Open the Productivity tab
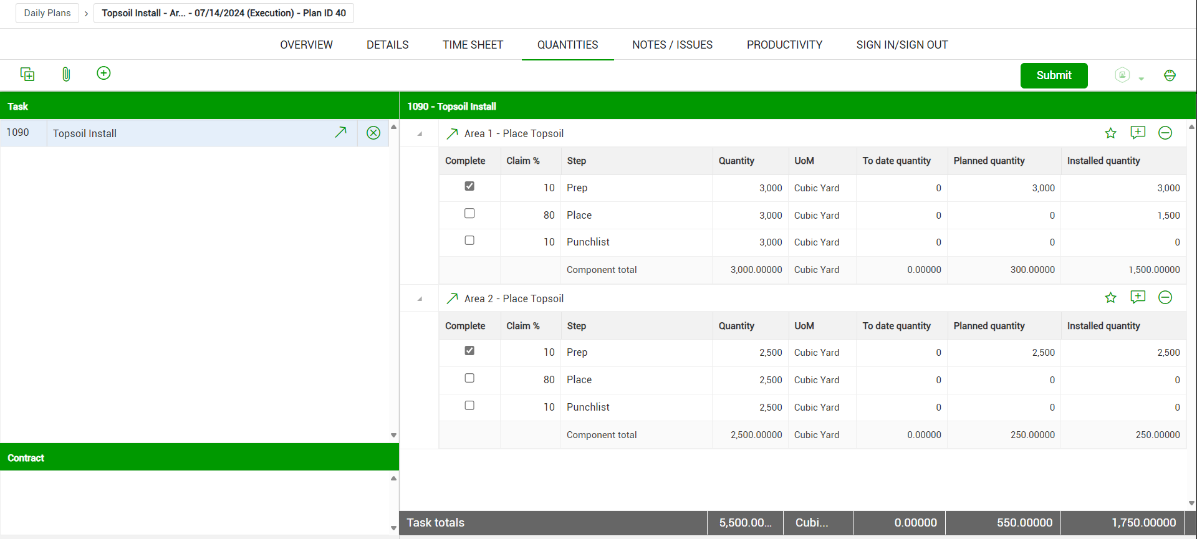Viewport: 1197px width, 539px height. click(784, 45)
